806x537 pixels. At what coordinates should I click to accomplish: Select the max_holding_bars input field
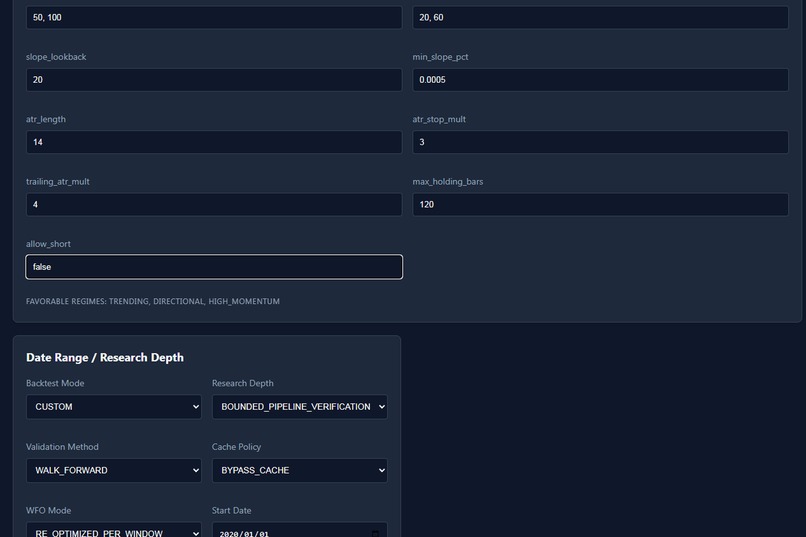point(600,205)
